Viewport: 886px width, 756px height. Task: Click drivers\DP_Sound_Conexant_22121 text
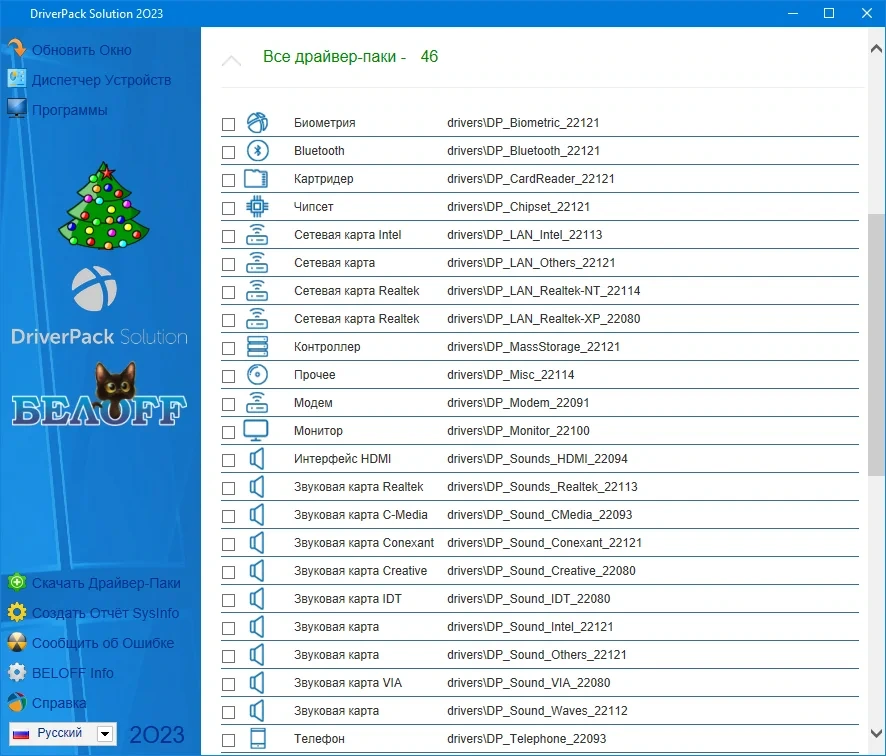[544, 542]
